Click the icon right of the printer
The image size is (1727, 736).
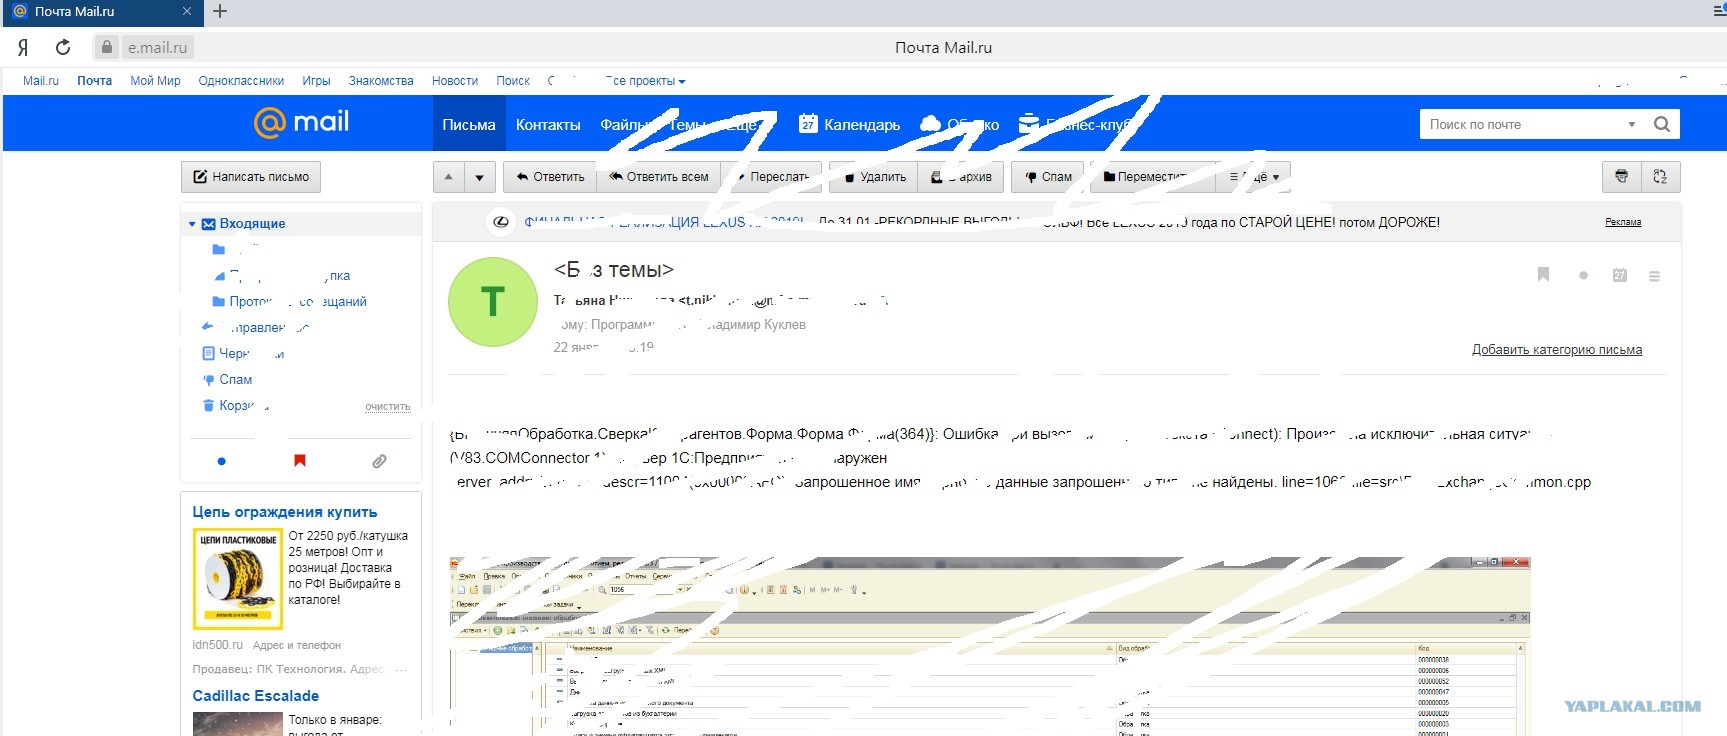pos(1660,177)
